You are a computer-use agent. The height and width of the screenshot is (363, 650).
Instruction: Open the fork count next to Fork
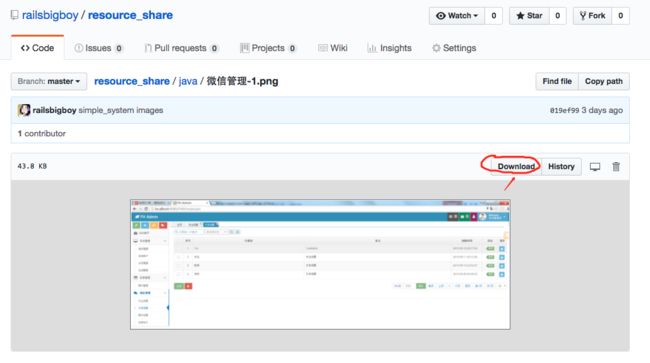coord(621,16)
